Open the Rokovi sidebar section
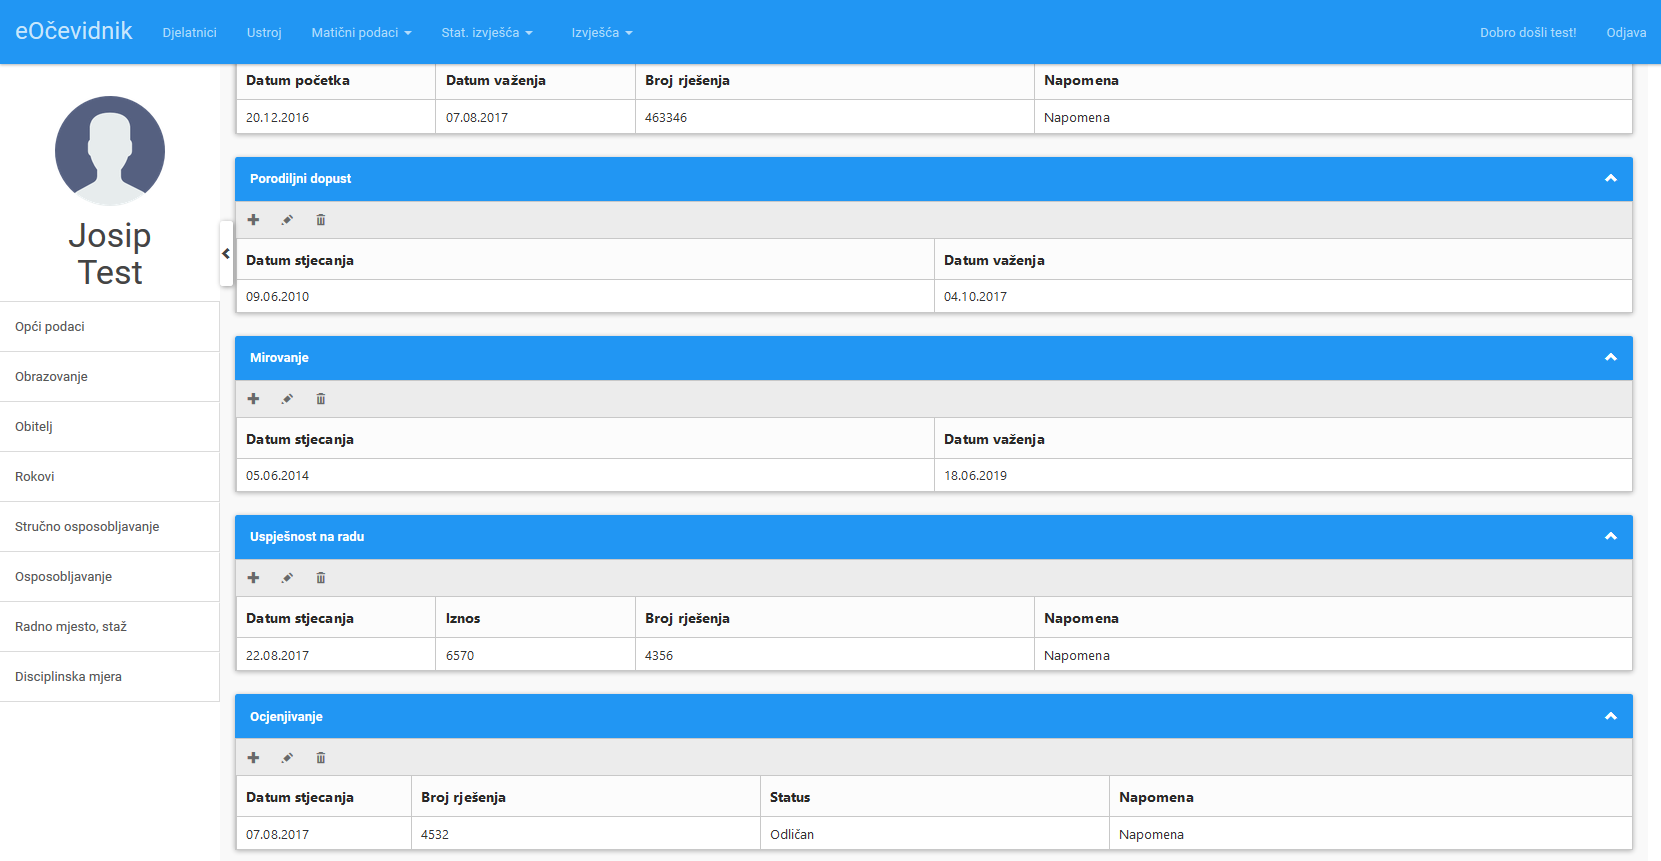Image resolution: width=1661 pixels, height=861 pixels. [x=110, y=477]
